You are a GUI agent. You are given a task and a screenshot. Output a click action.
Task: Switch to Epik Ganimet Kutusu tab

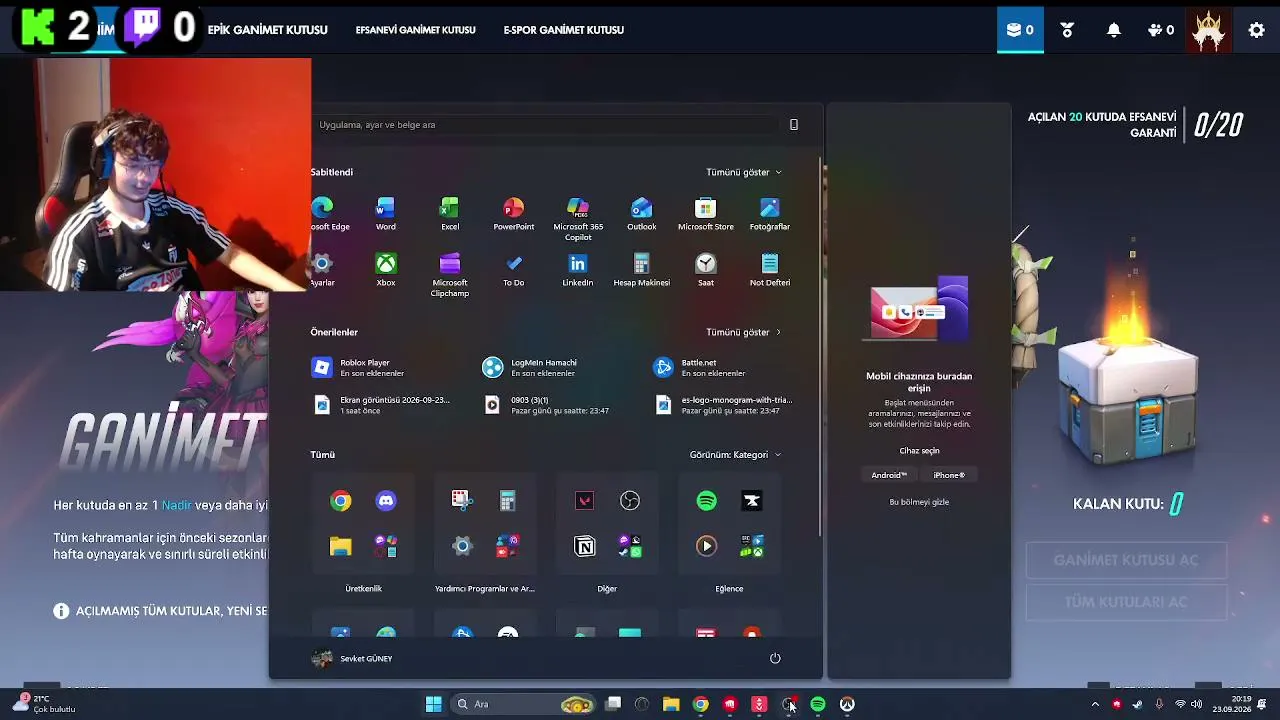pos(267,30)
